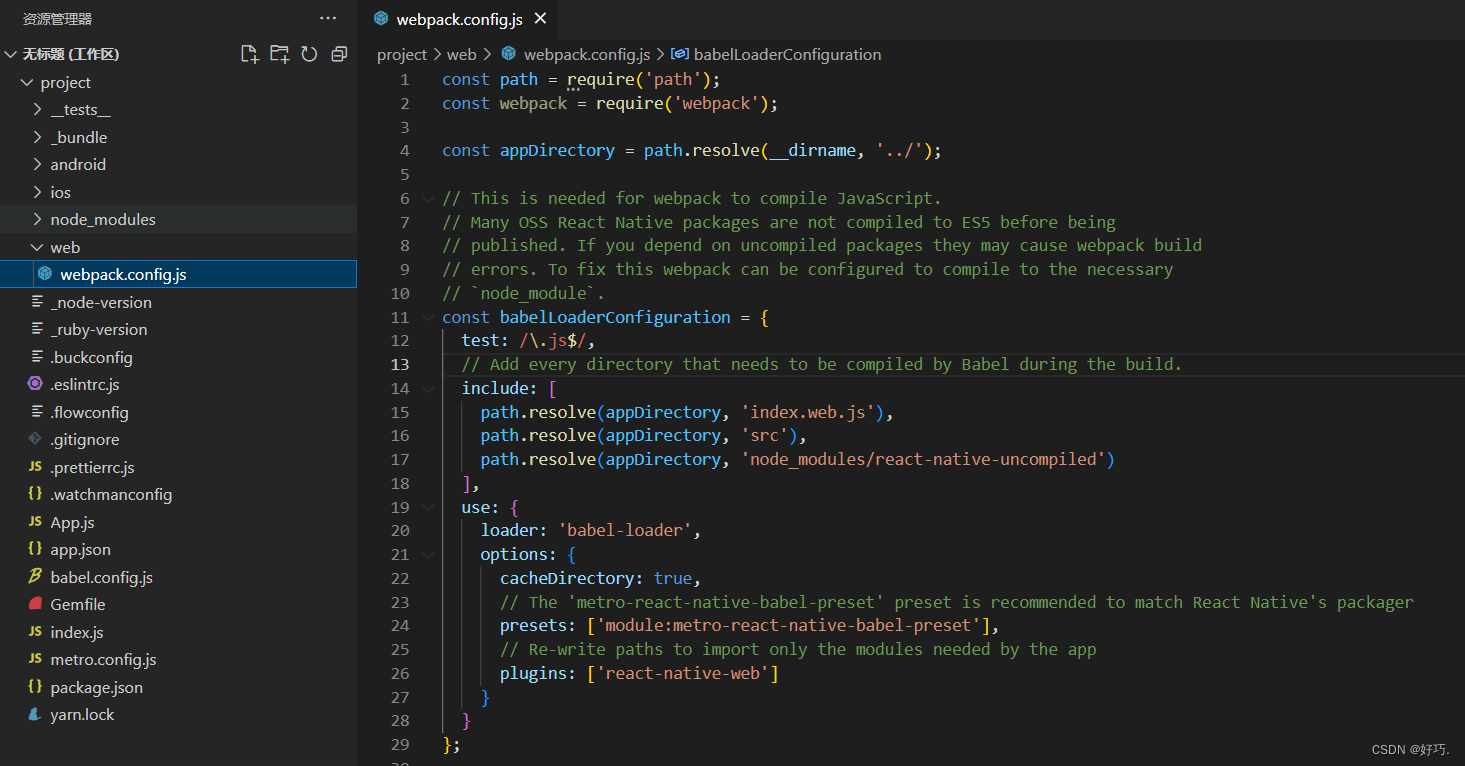Click the yarn icon of yarn.lock
1465x766 pixels.
coord(35,714)
